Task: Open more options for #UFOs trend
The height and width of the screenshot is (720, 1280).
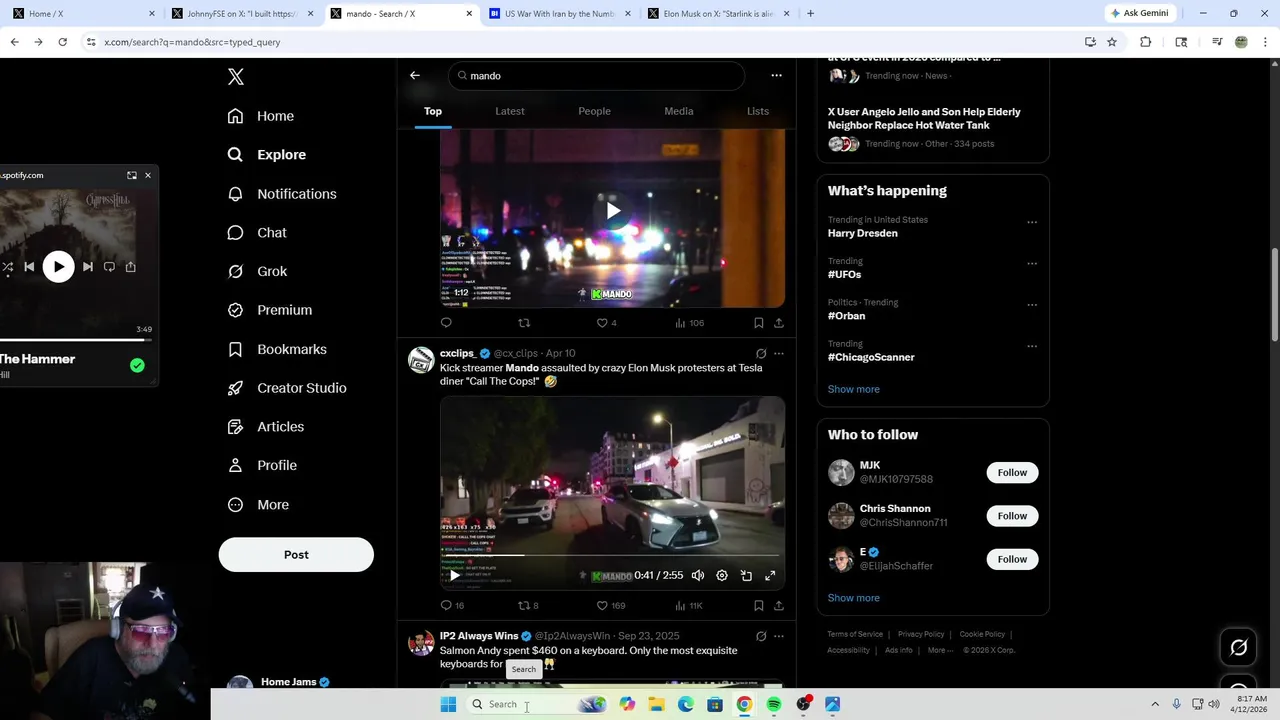Action: pos(1032,264)
